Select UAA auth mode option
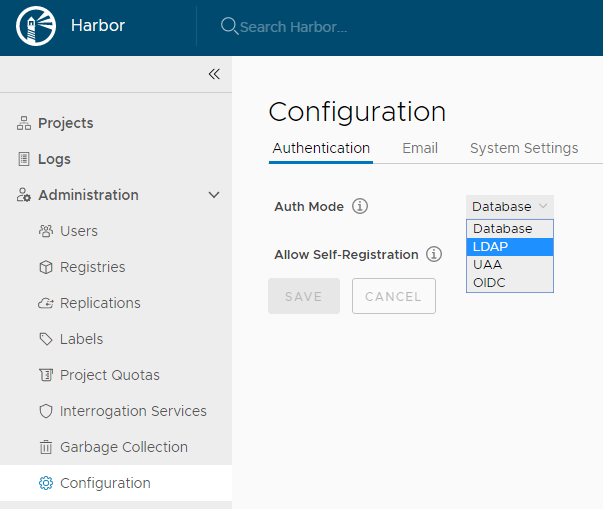The width and height of the screenshot is (603, 509). tap(510, 264)
